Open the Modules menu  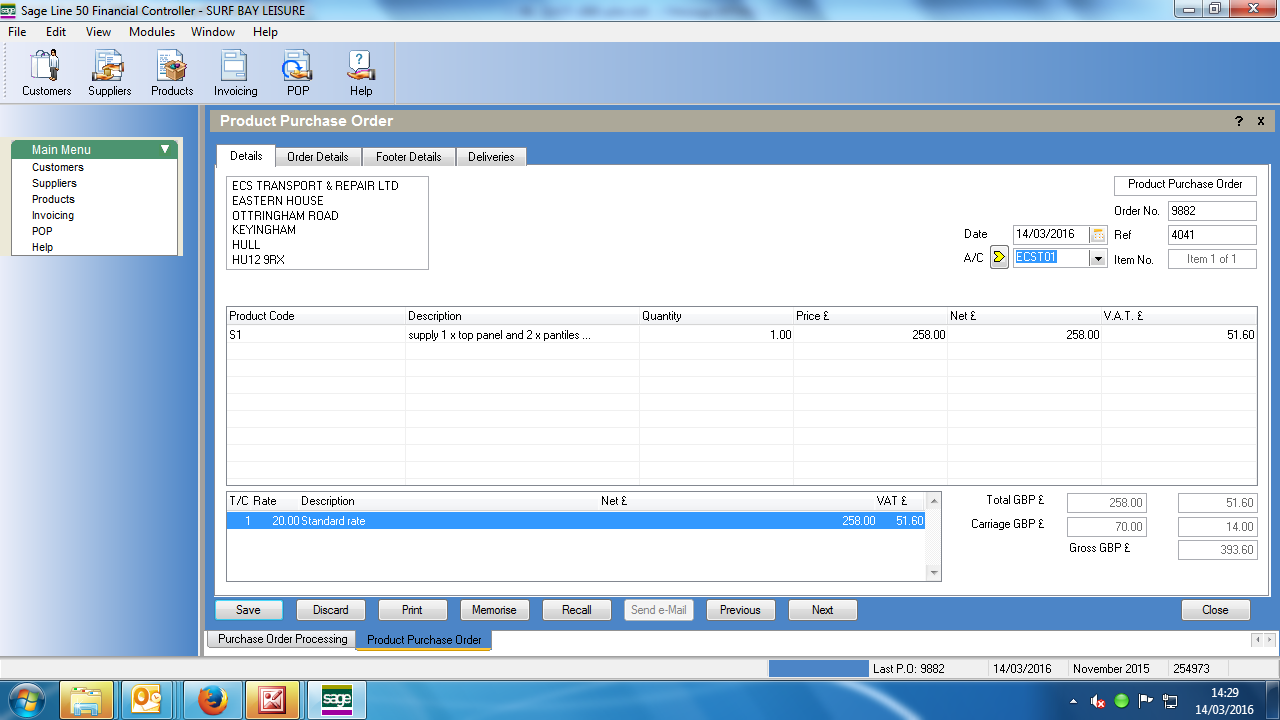tap(152, 32)
